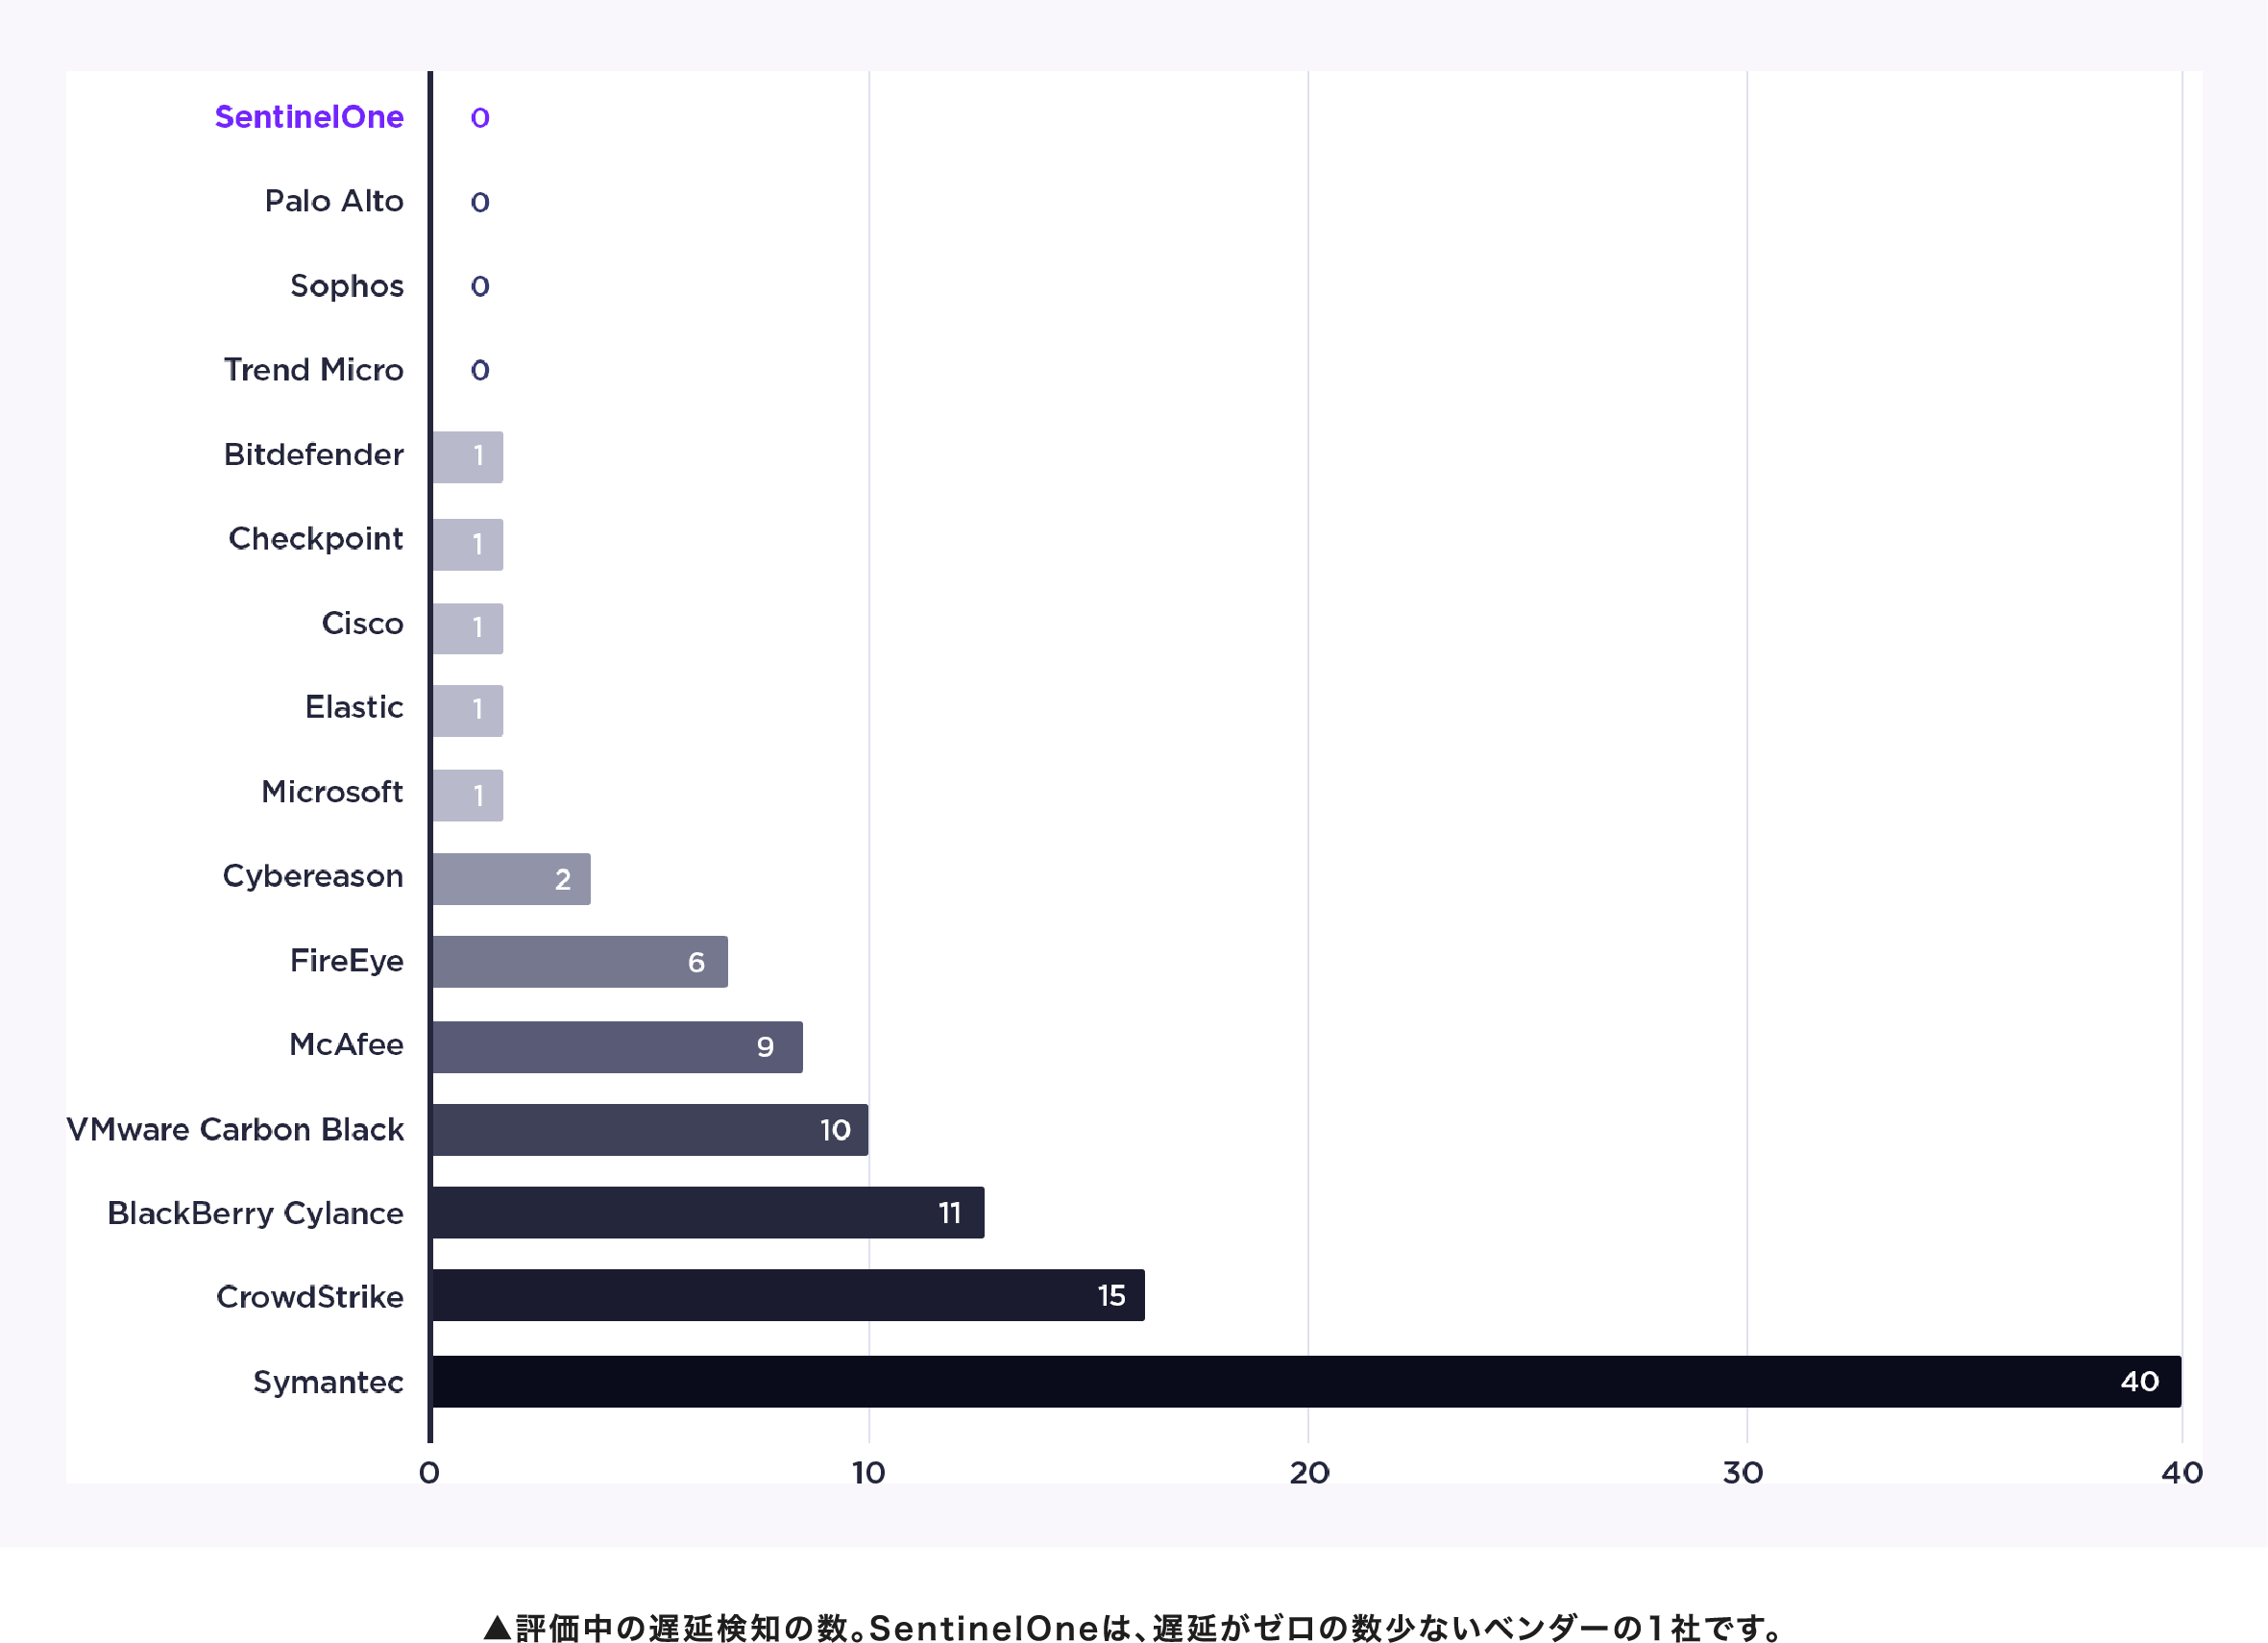Select the x-axis tick label 40
Image resolution: width=2268 pixels, height=1643 pixels.
[2181, 1473]
